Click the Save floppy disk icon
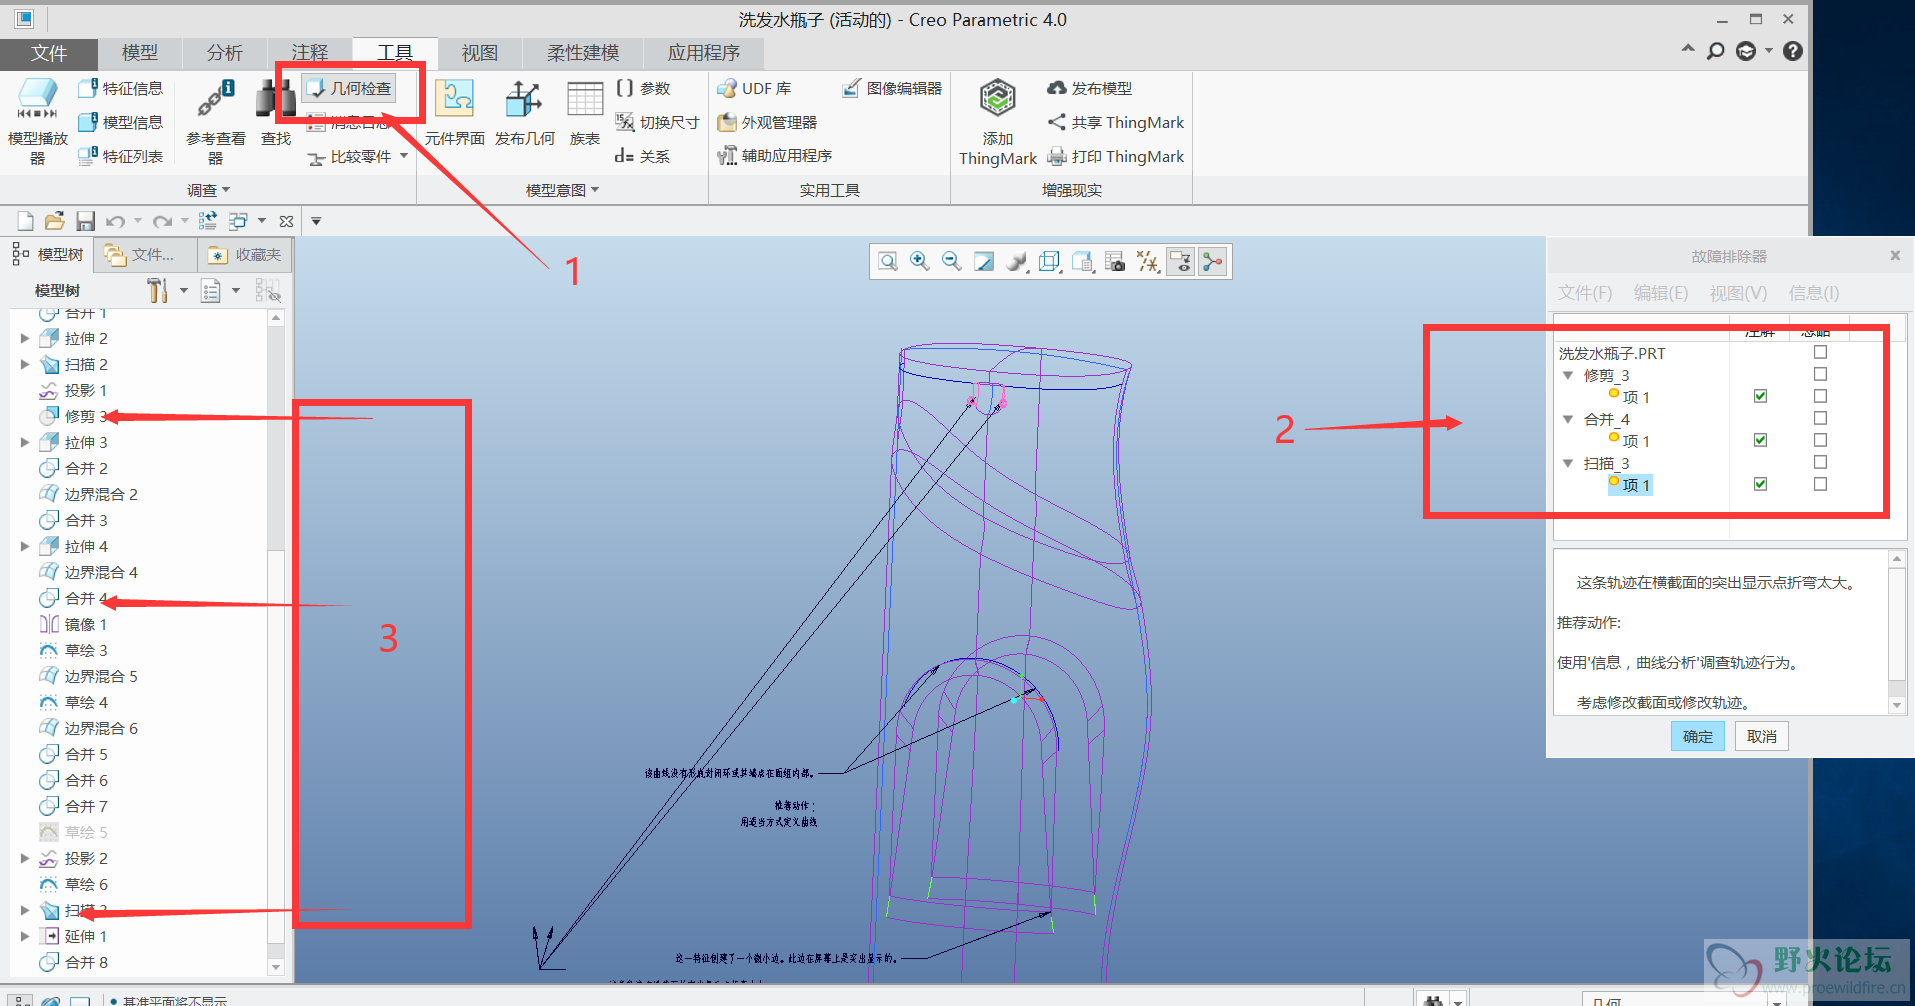The width and height of the screenshot is (1915, 1006). [x=85, y=221]
